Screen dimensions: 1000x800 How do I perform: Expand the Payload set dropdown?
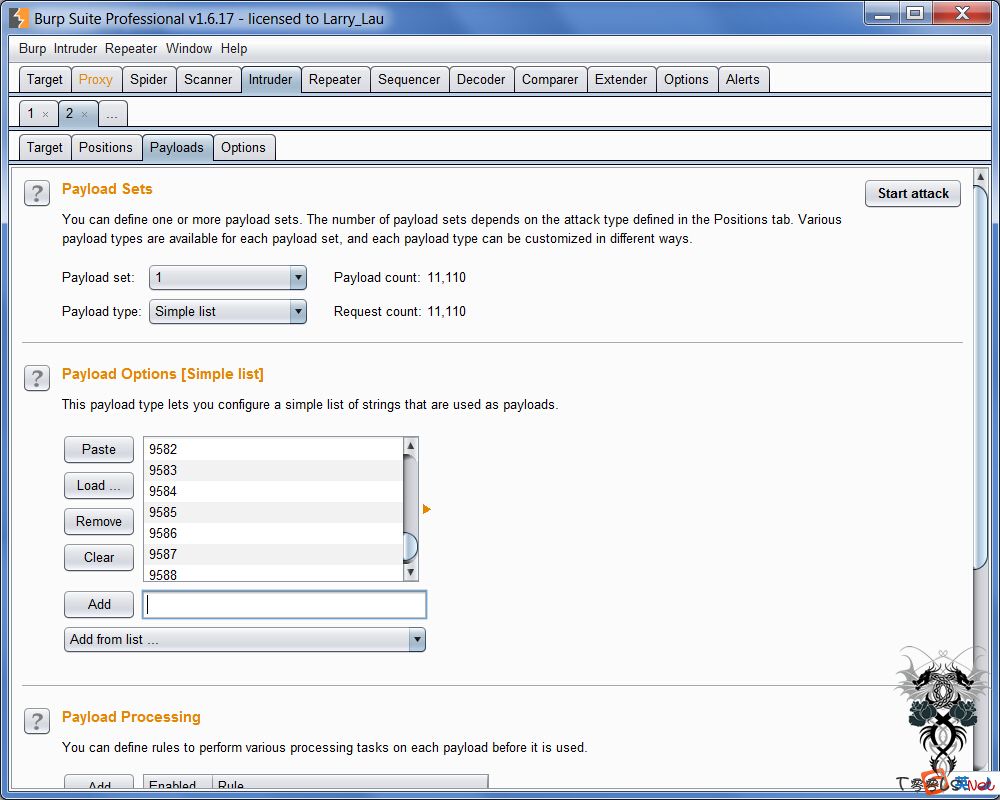click(x=297, y=277)
